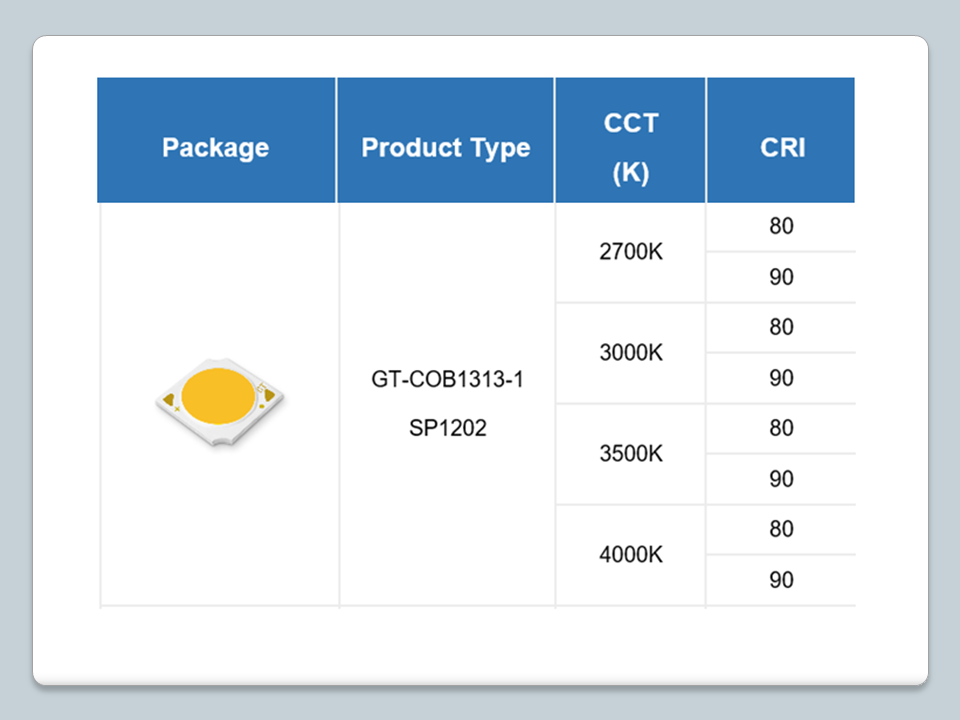Select CRI 90 under the 4000K group
The height and width of the screenshot is (720, 960).
[x=782, y=580]
